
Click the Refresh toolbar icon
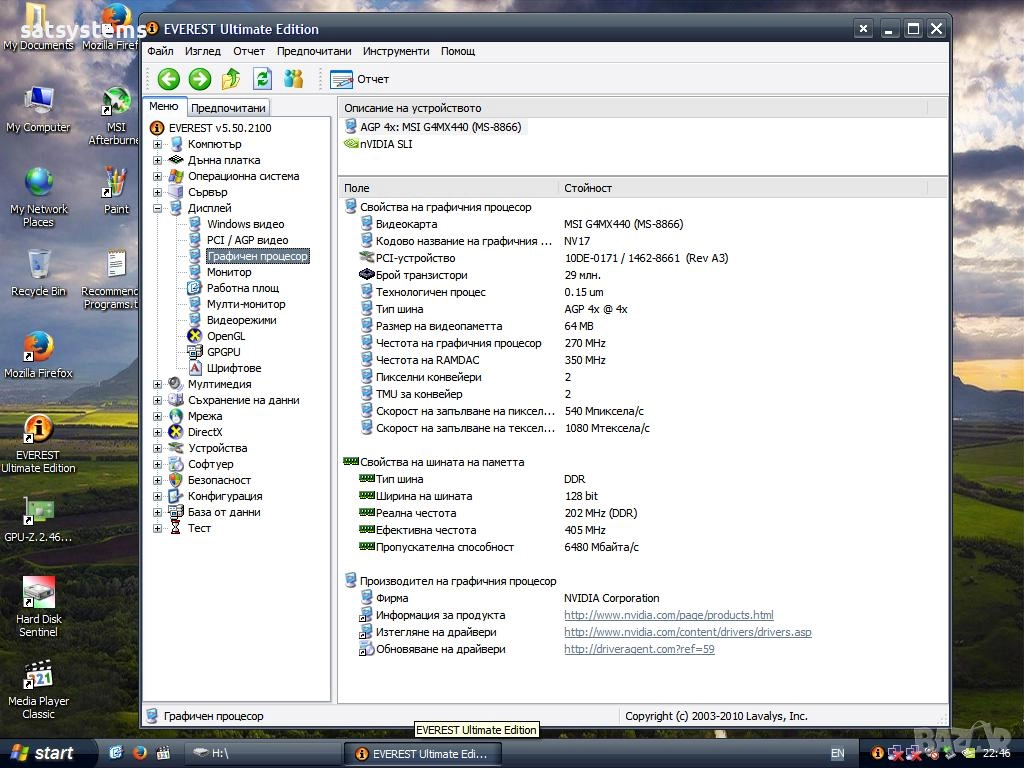pos(262,79)
